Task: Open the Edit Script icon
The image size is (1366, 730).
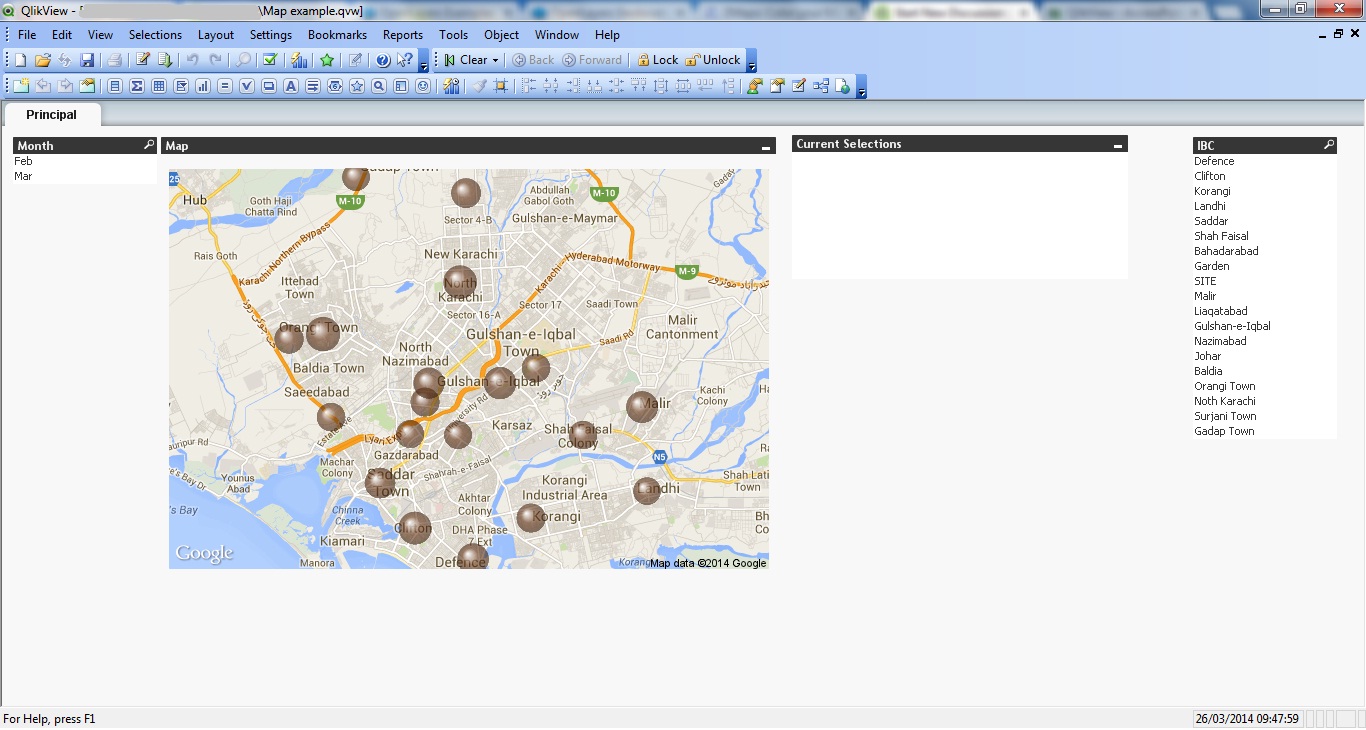Action: click(x=143, y=60)
